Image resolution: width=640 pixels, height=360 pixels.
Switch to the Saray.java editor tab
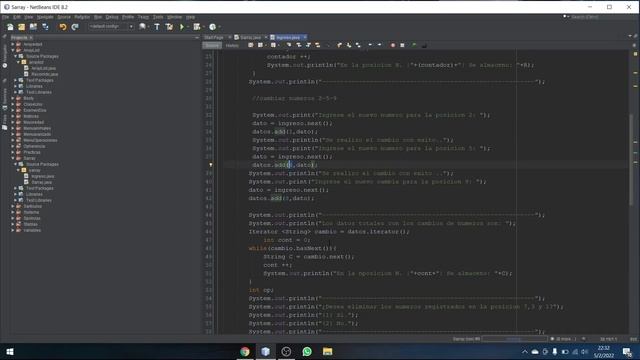(251, 37)
